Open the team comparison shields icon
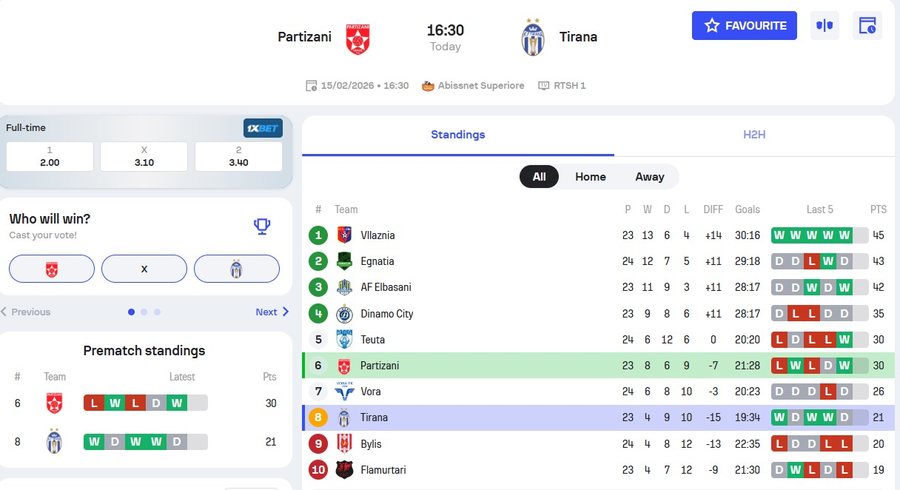Image resolution: width=900 pixels, height=490 pixels. click(x=824, y=26)
